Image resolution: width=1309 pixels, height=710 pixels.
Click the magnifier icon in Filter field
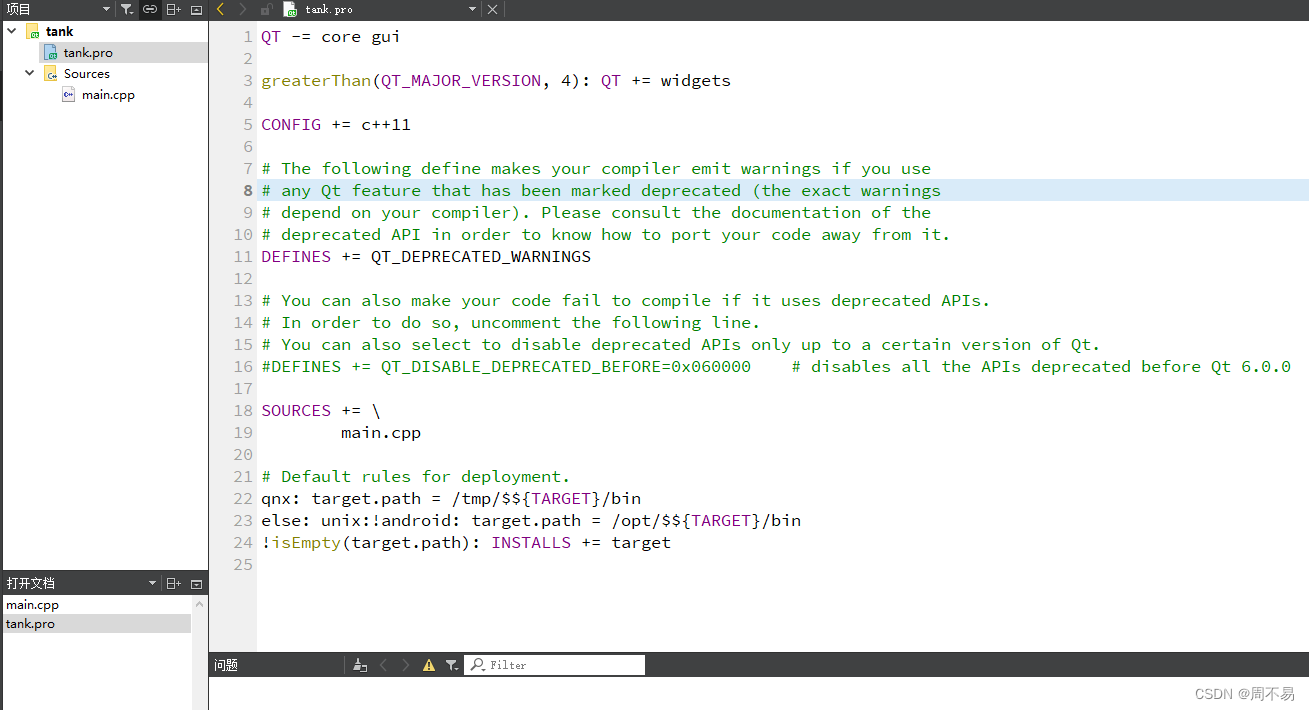[478, 665]
